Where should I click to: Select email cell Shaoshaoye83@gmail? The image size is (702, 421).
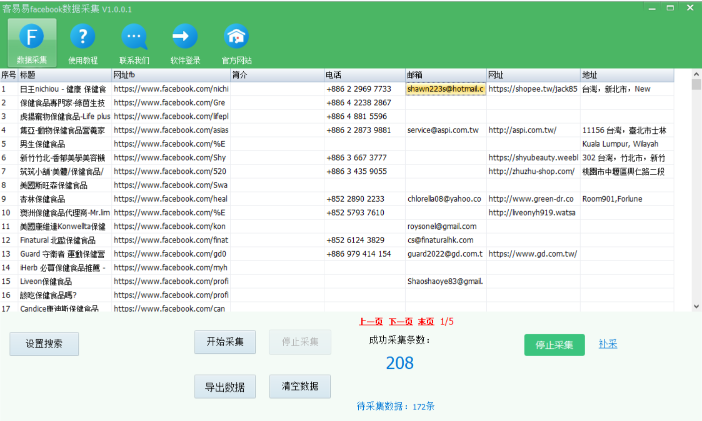(446, 281)
